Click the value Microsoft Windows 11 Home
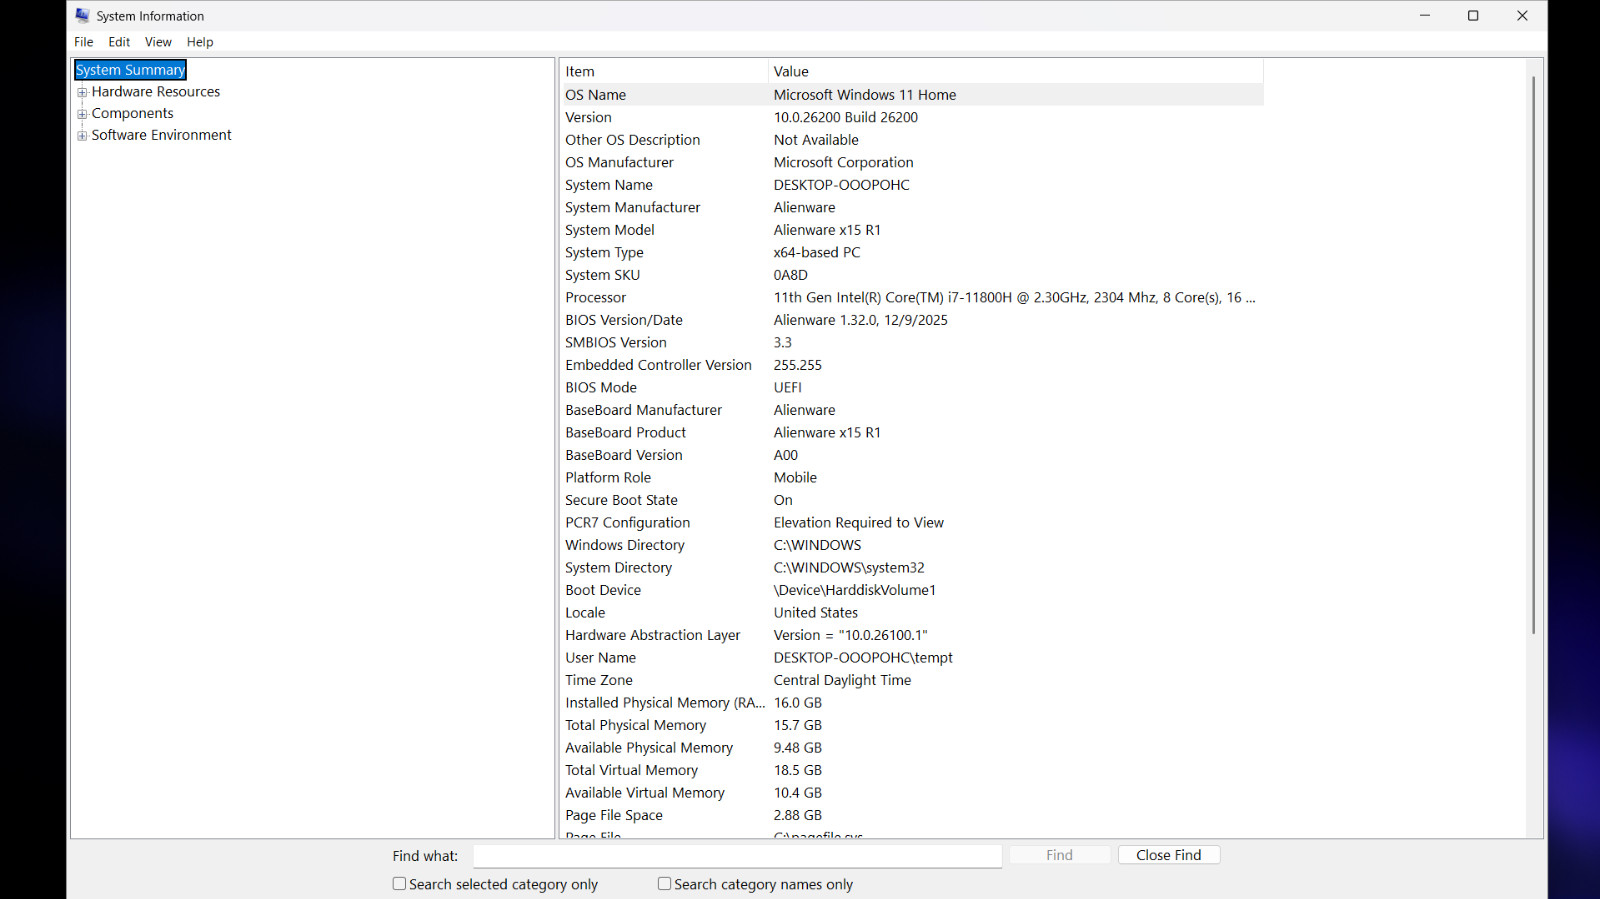This screenshot has width=1600, height=899. (x=865, y=95)
